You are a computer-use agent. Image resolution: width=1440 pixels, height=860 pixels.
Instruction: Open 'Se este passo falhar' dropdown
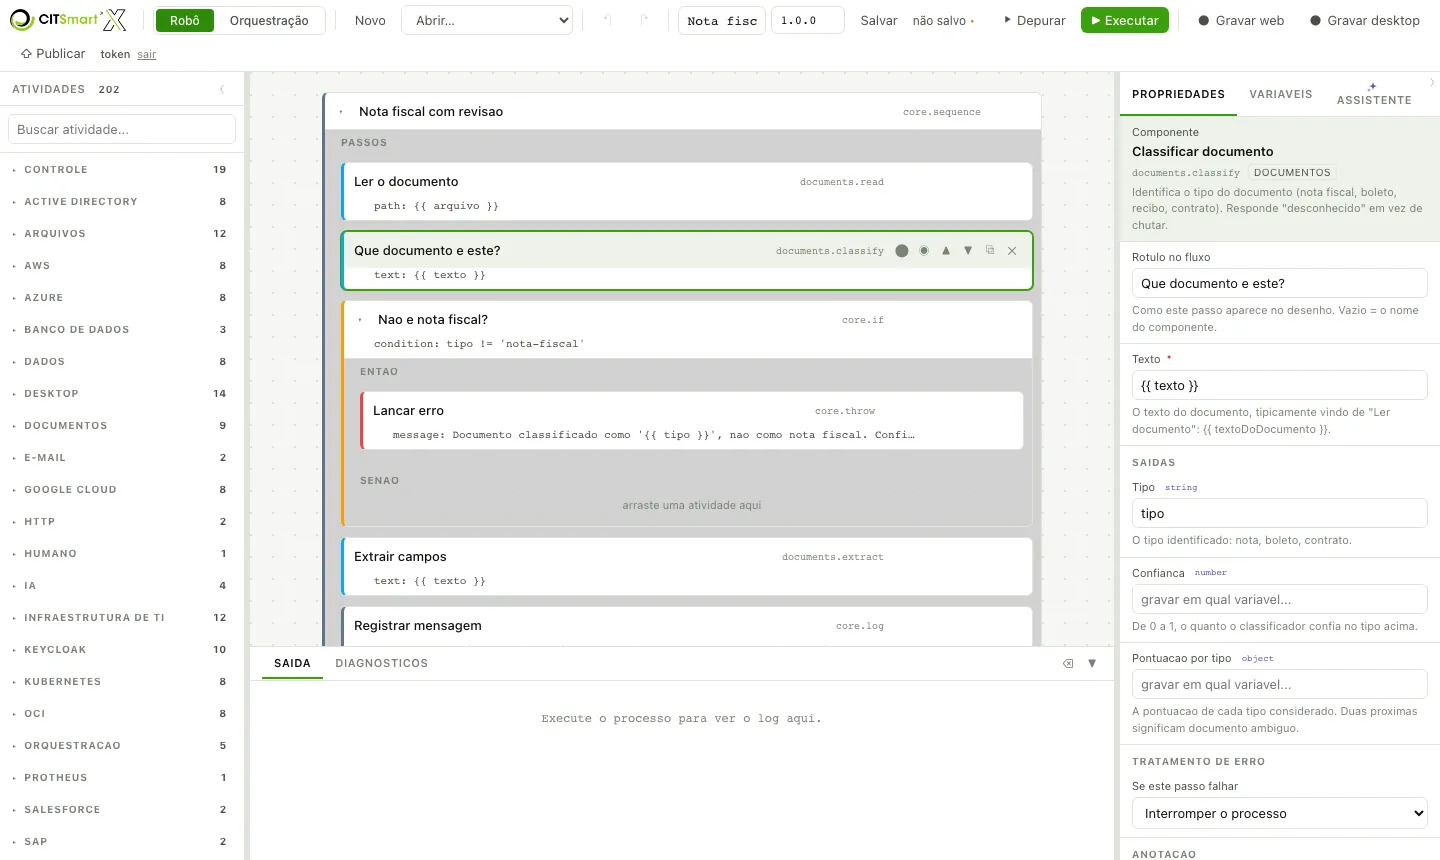click(1280, 813)
